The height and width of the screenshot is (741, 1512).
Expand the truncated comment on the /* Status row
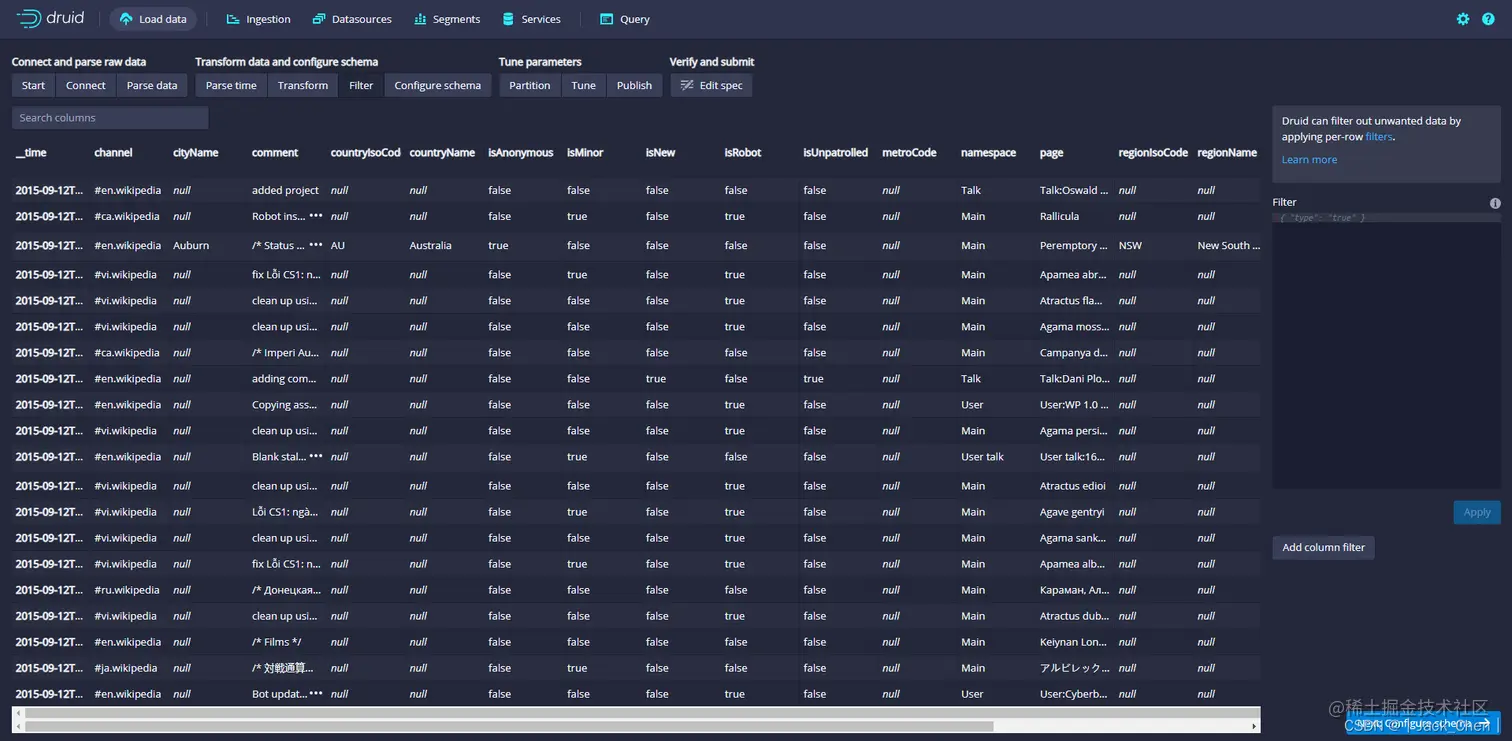[x=316, y=245]
